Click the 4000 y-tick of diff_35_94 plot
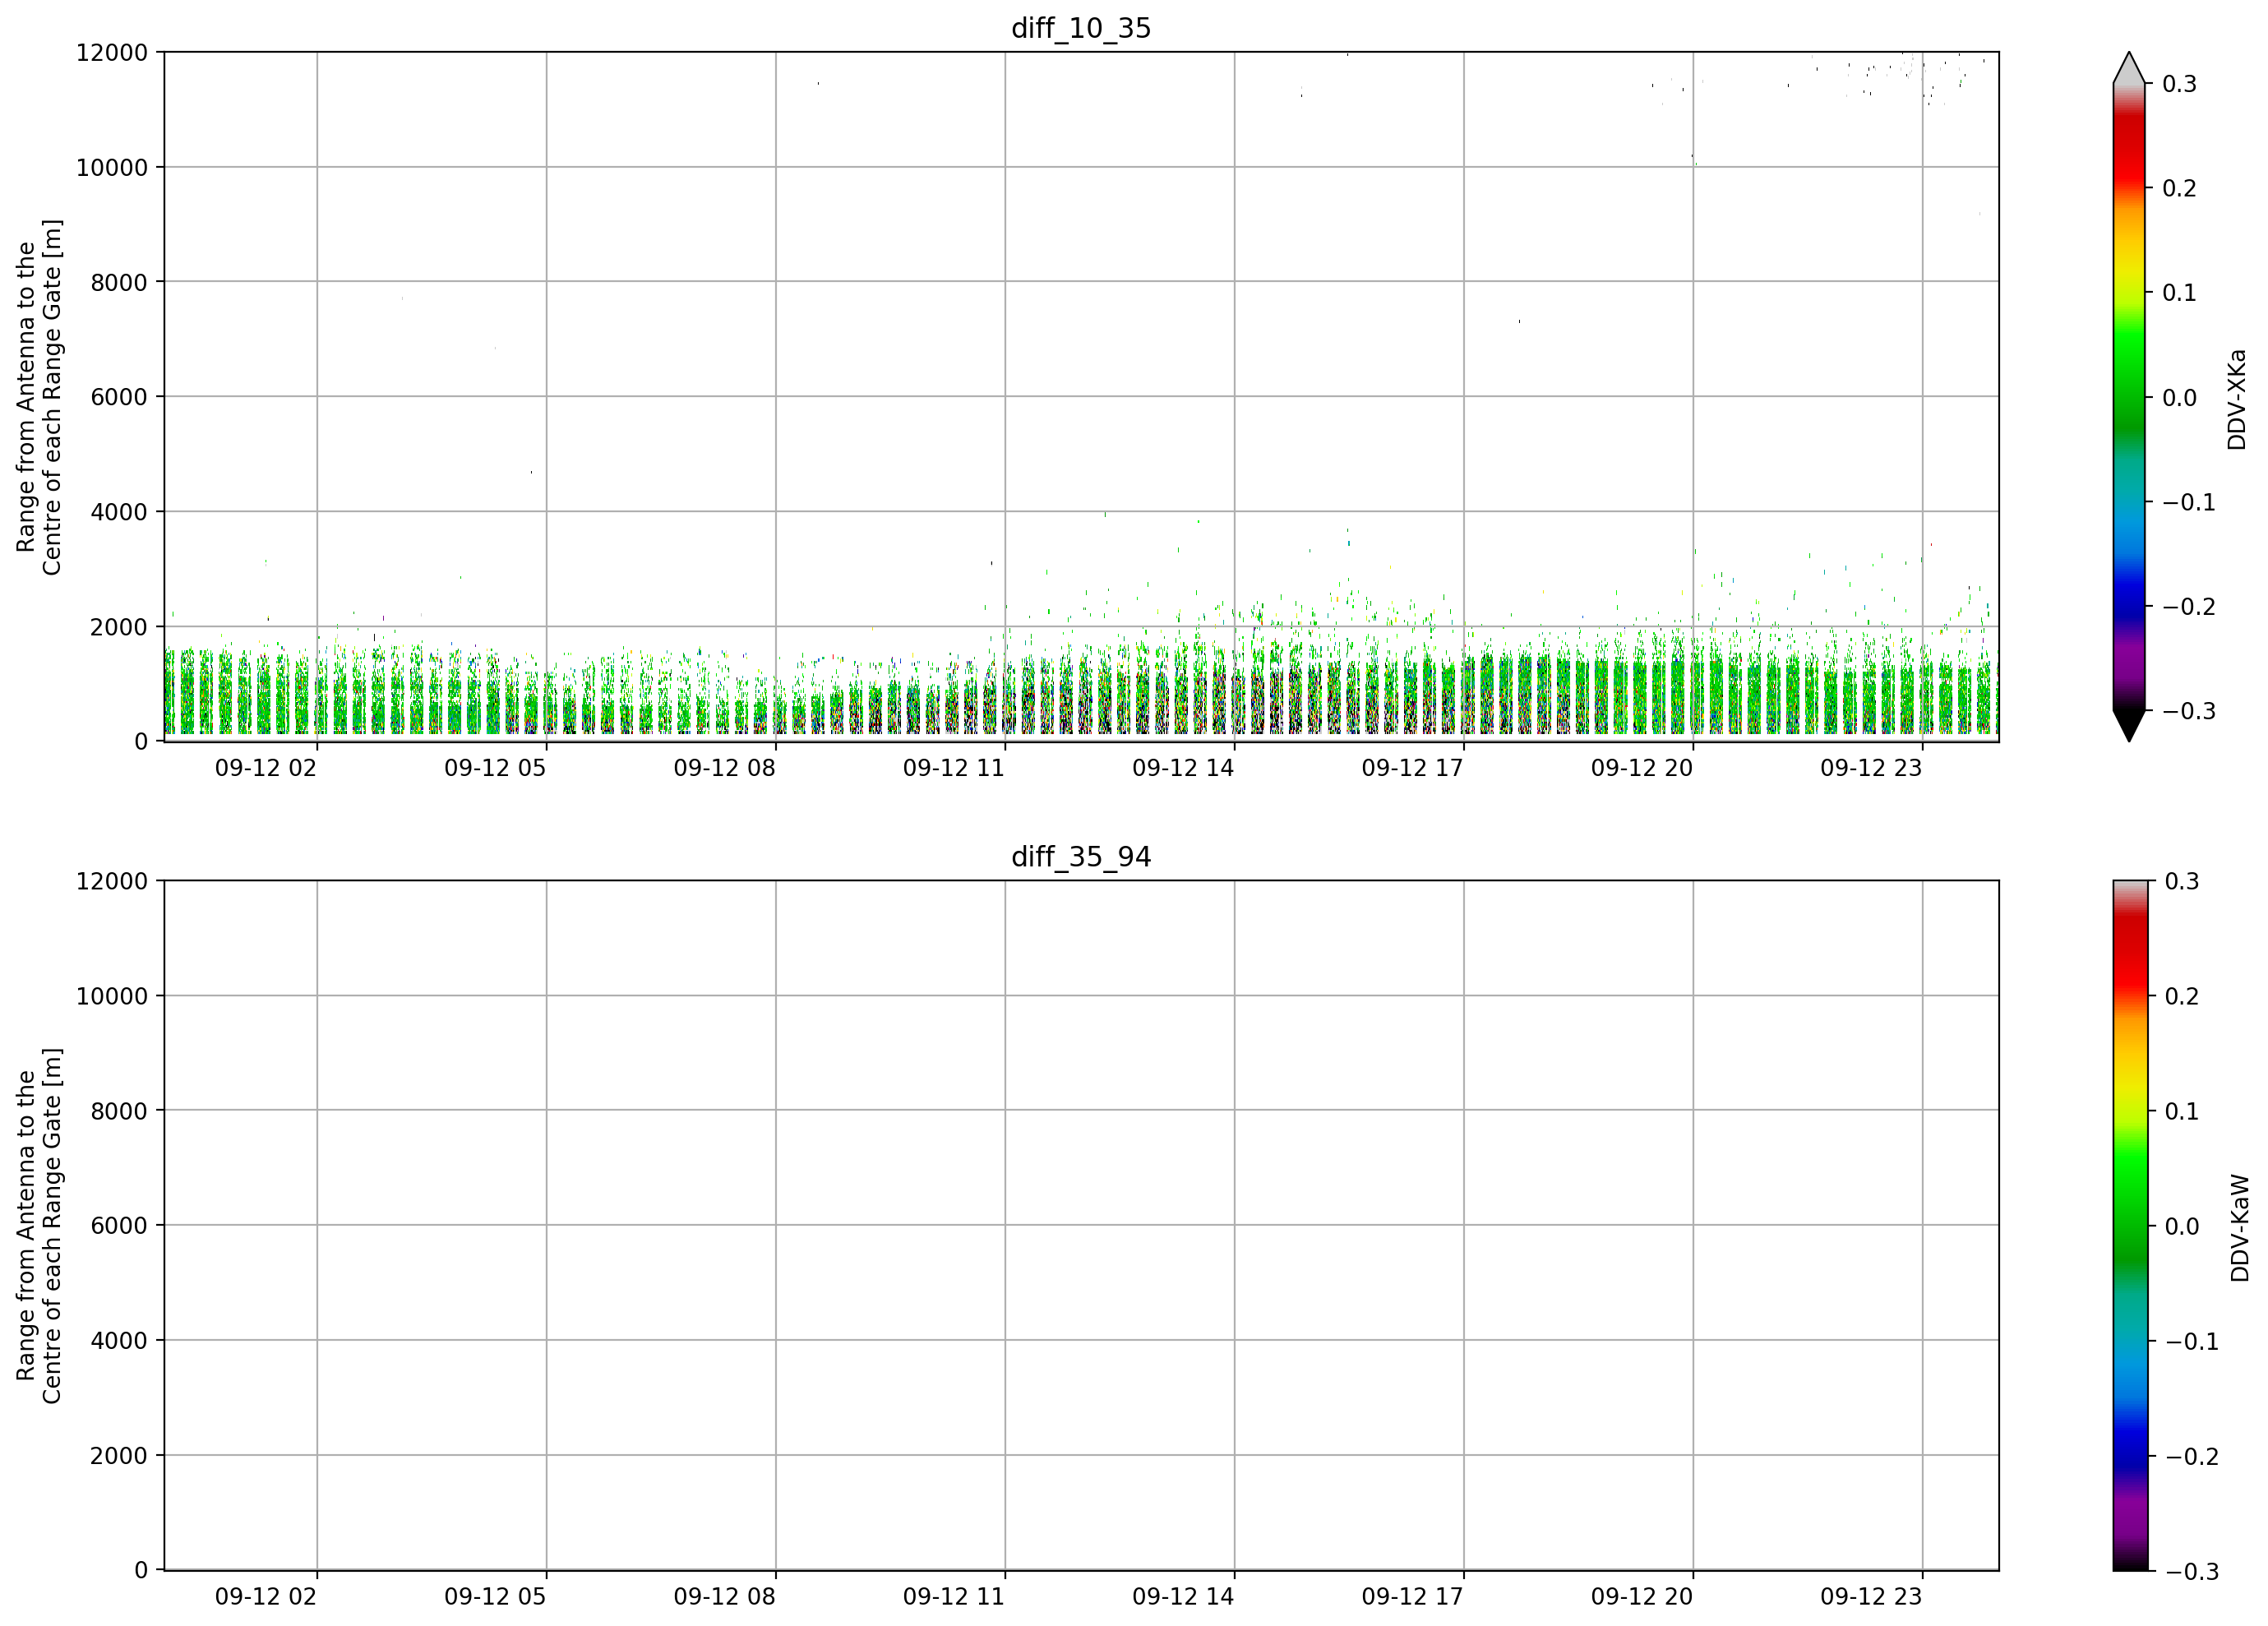 [x=119, y=1341]
